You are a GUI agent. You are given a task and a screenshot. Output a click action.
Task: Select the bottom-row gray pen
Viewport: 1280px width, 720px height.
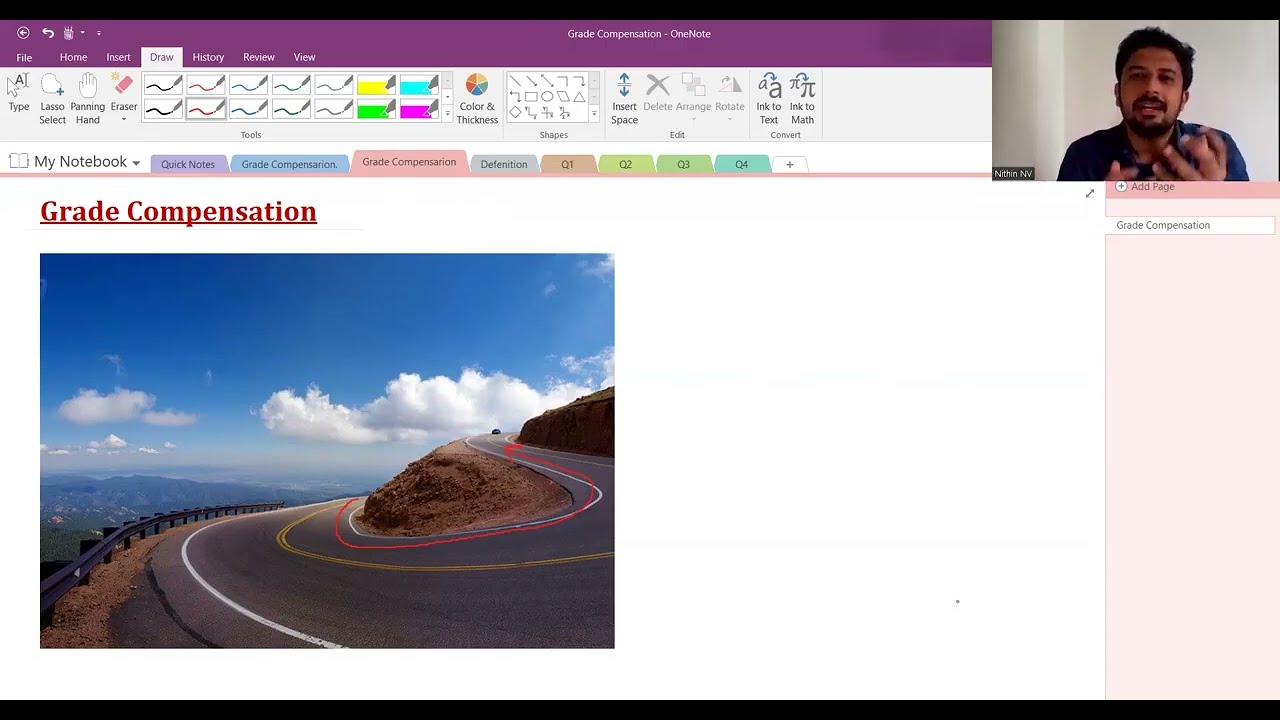(334, 109)
